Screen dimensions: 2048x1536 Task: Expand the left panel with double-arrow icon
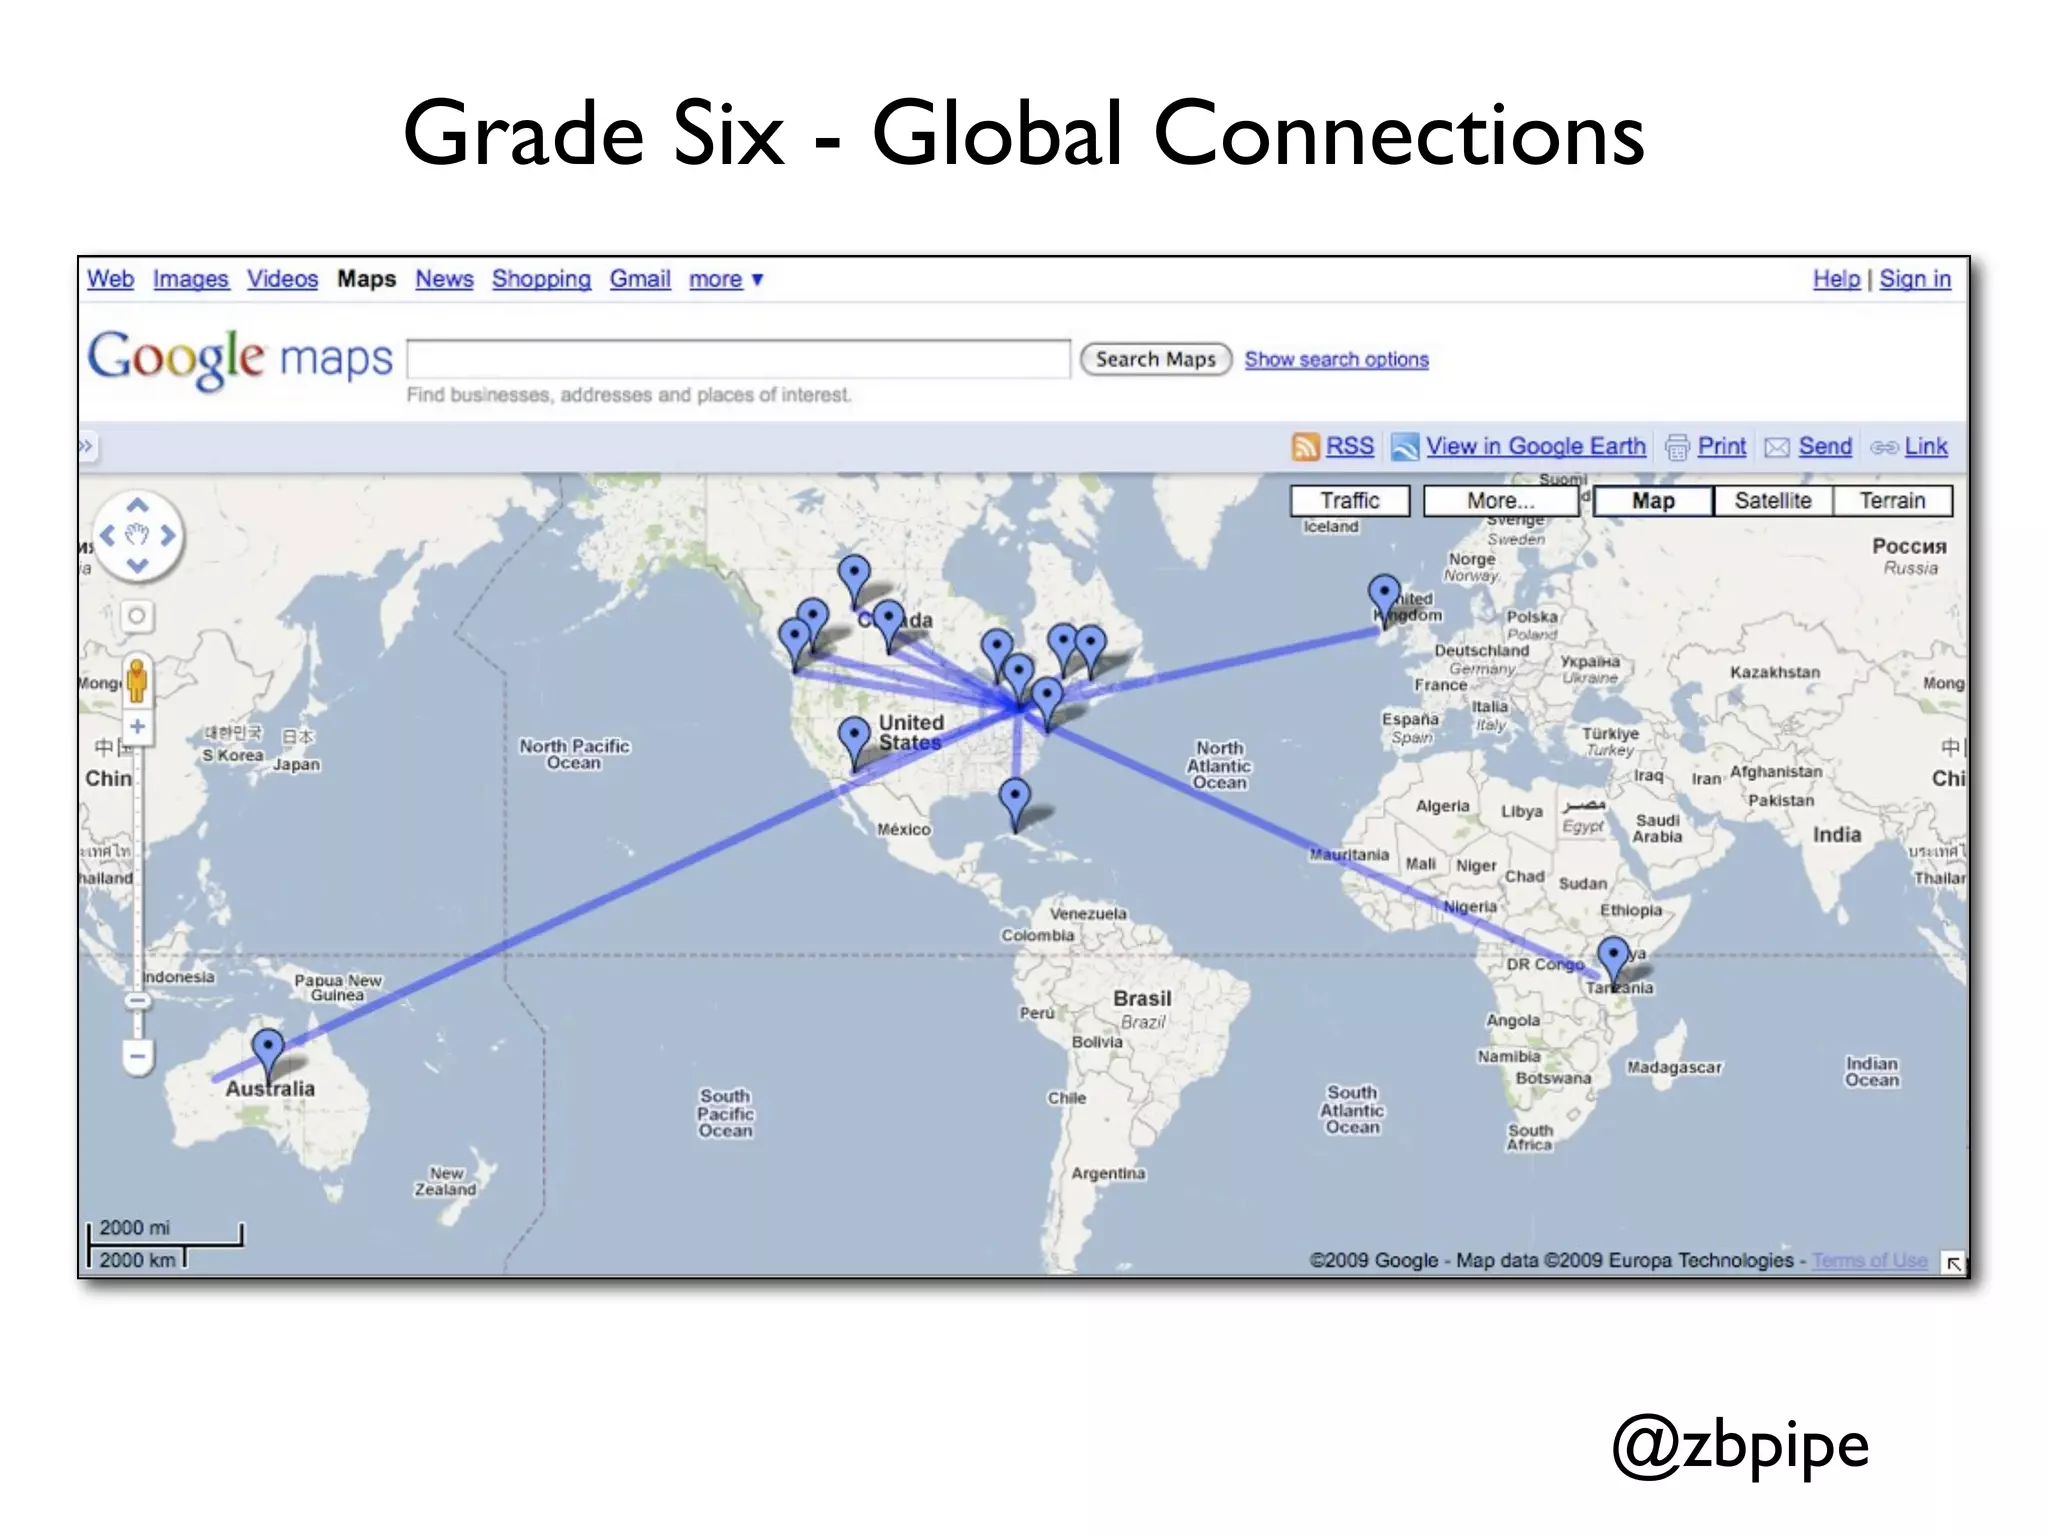click(86, 446)
